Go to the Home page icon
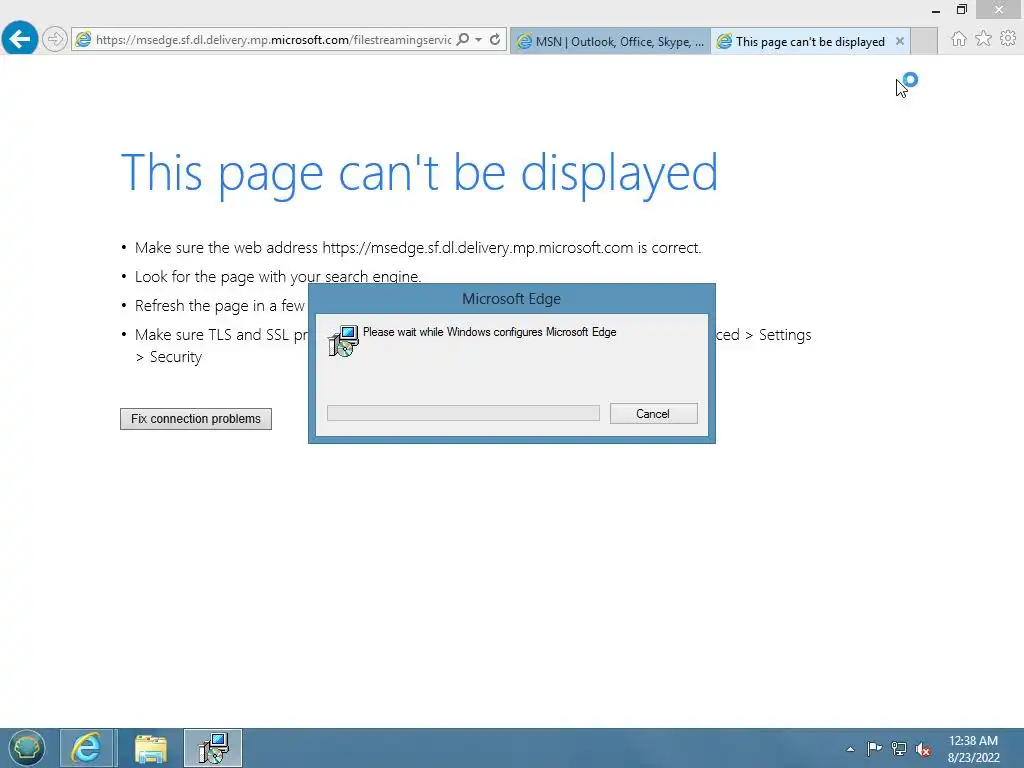Image resolution: width=1024 pixels, height=768 pixels. pyautogui.click(x=958, y=39)
